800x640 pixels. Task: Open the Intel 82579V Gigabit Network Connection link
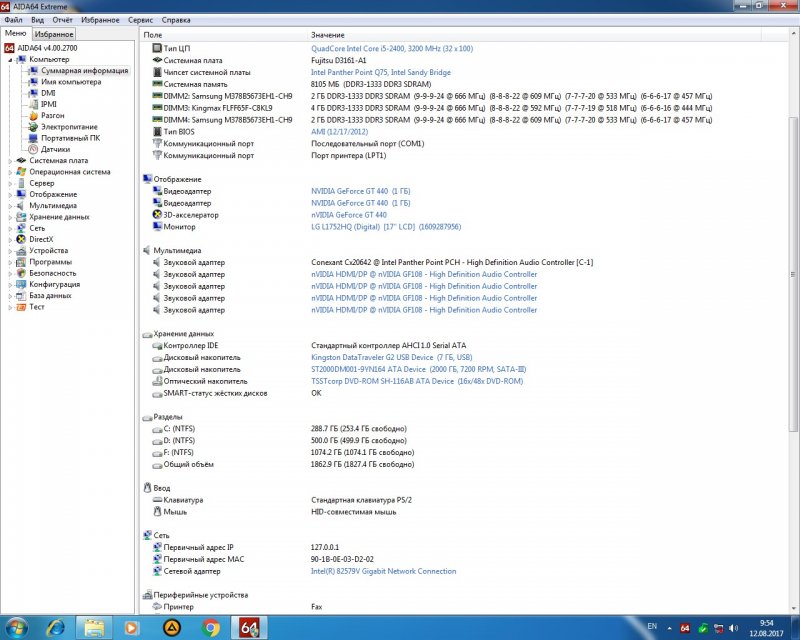[x=383, y=571]
